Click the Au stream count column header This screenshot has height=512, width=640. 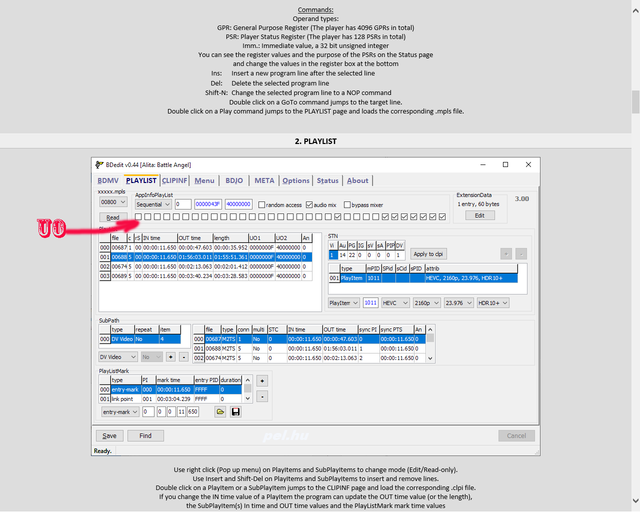342,245
